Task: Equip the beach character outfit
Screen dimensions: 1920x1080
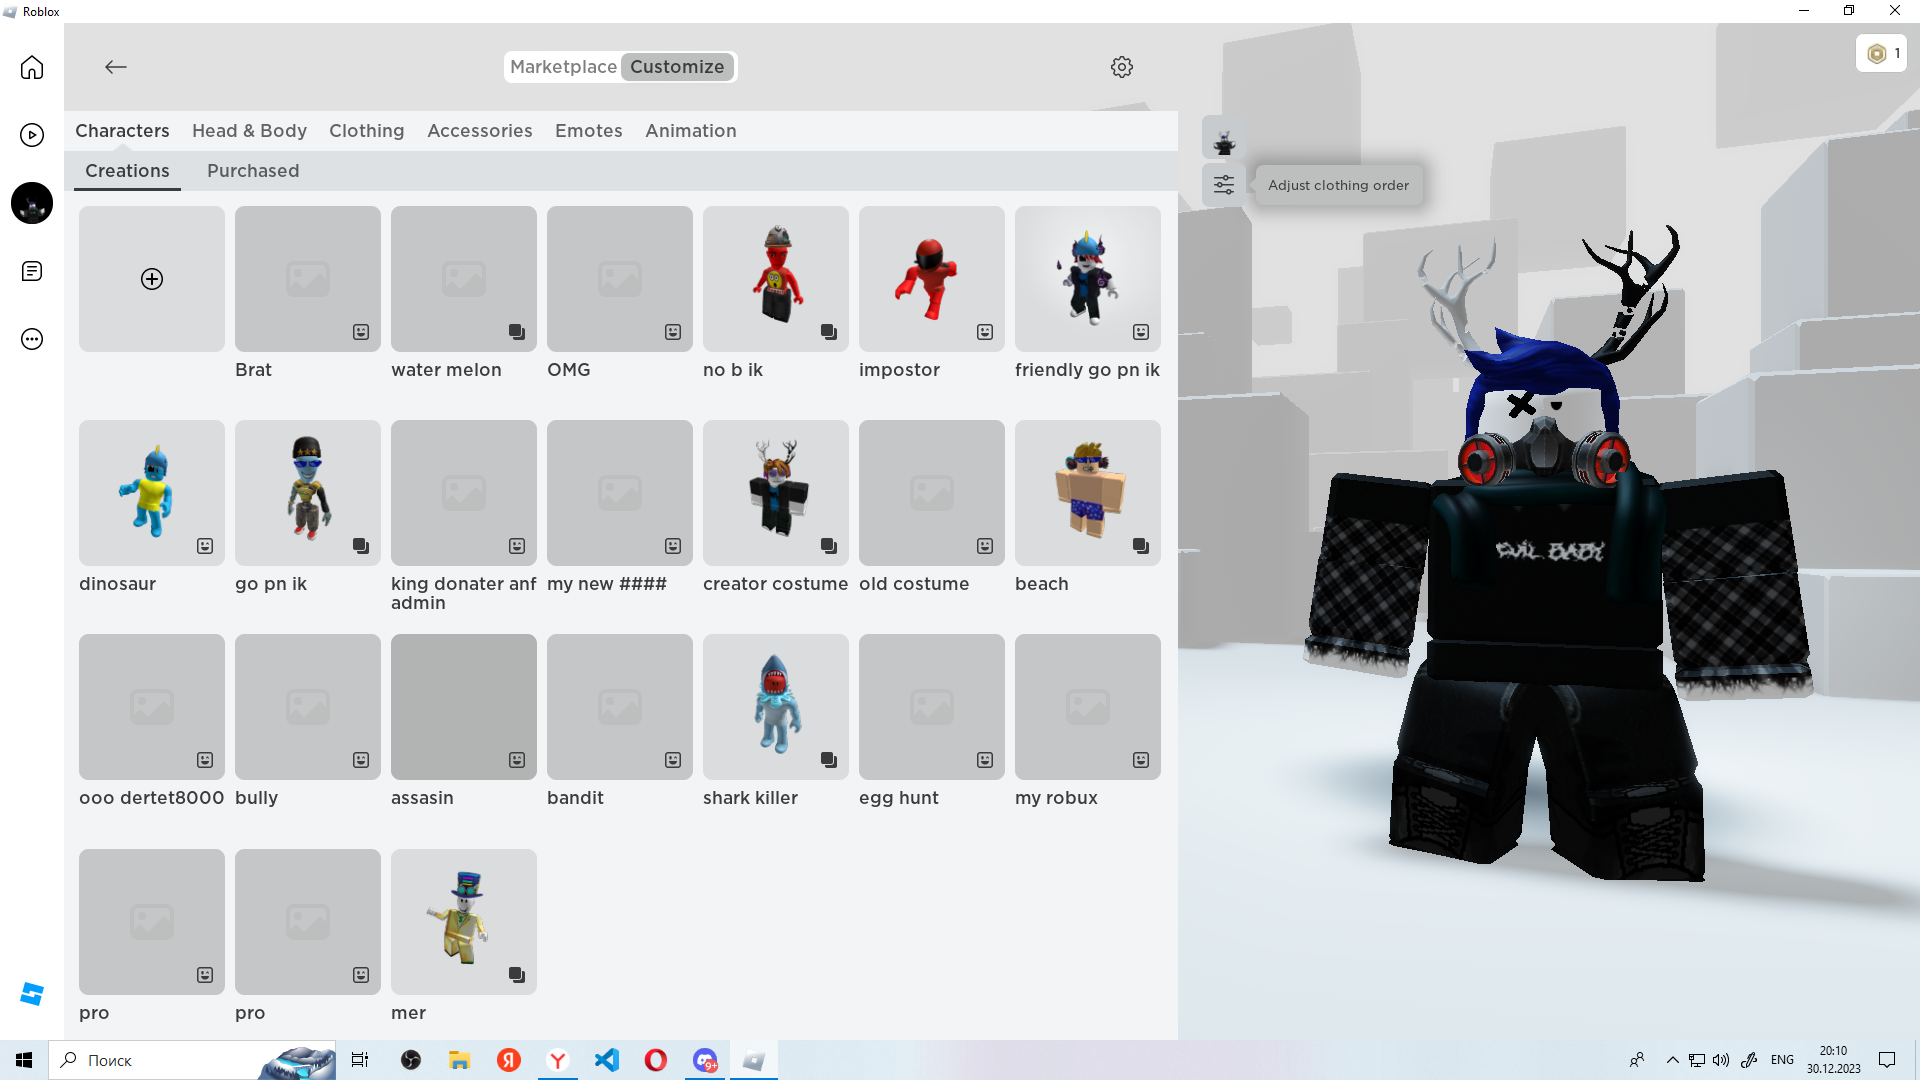Action: tap(1087, 493)
